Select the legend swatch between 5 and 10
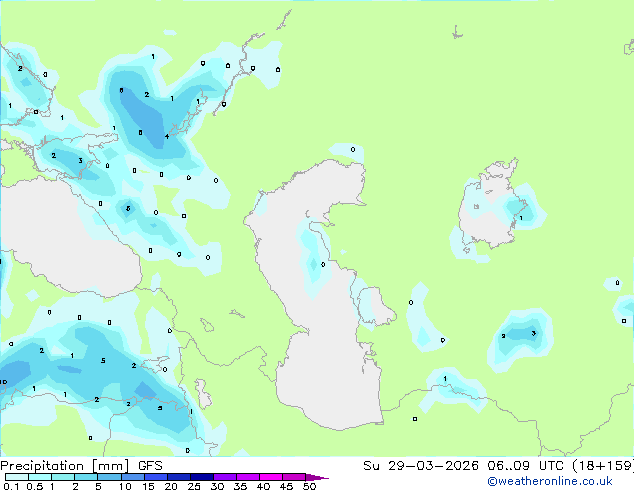Screen dimensions: 634x490 pyautogui.click(x=109, y=477)
